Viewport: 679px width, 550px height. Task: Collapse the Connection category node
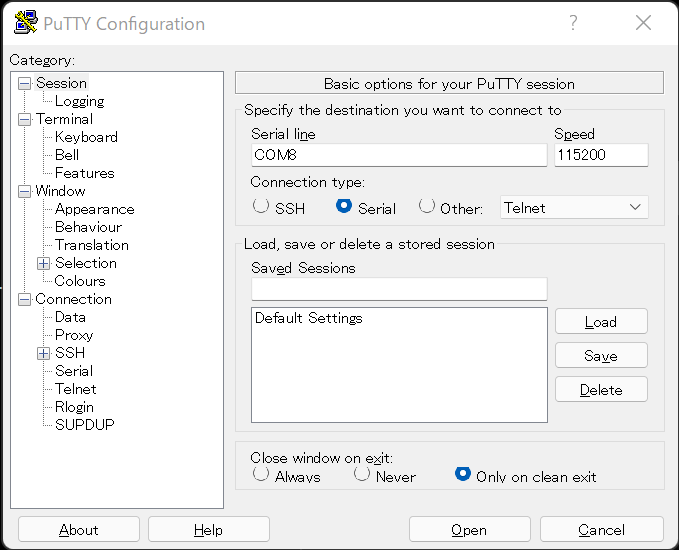[25, 299]
